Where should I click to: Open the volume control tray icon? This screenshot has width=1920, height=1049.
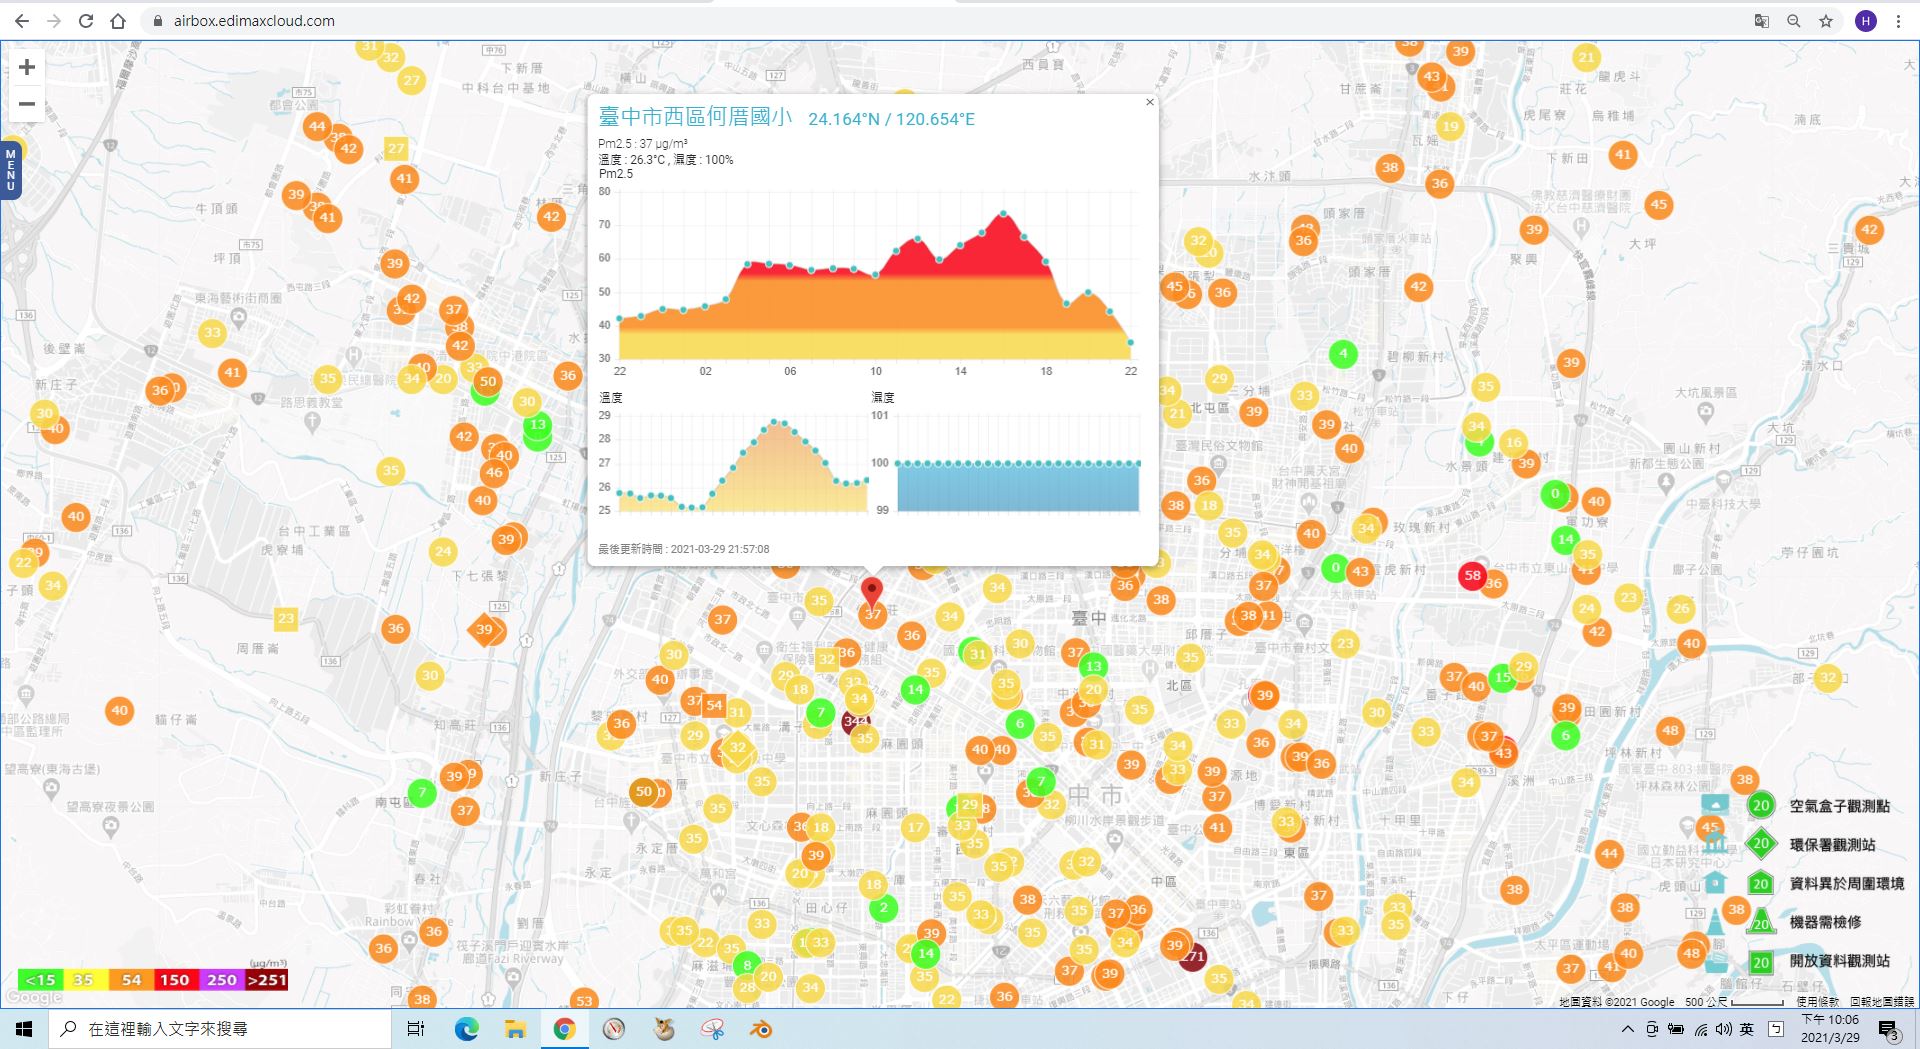coord(1724,1029)
